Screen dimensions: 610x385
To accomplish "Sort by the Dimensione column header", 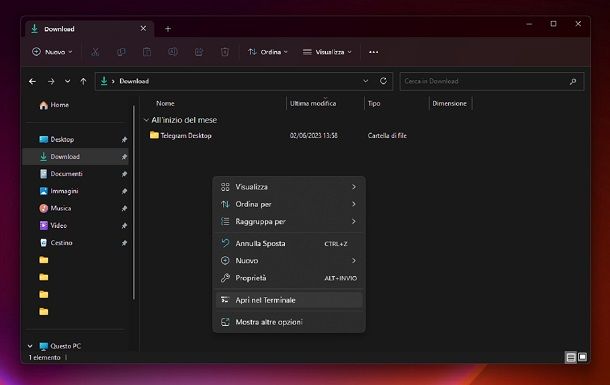I will click(x=449, y=103).
